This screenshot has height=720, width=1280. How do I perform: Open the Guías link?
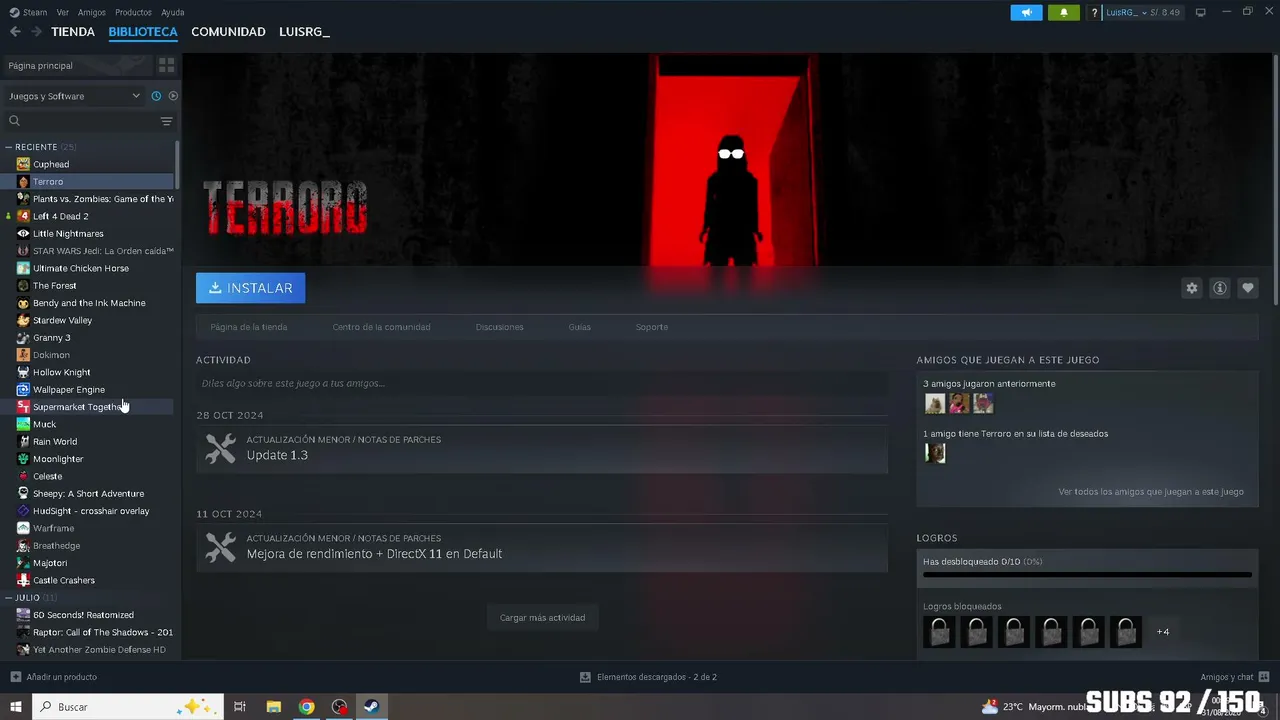pos(580,327)
